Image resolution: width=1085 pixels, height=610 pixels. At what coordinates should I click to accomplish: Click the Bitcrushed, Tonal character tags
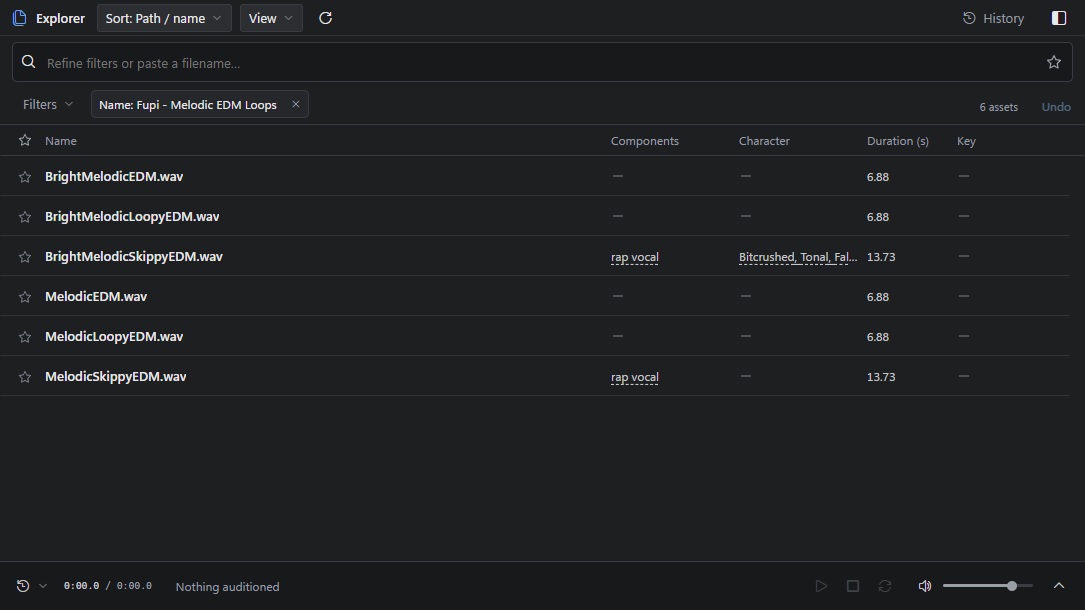pos(798,257)
